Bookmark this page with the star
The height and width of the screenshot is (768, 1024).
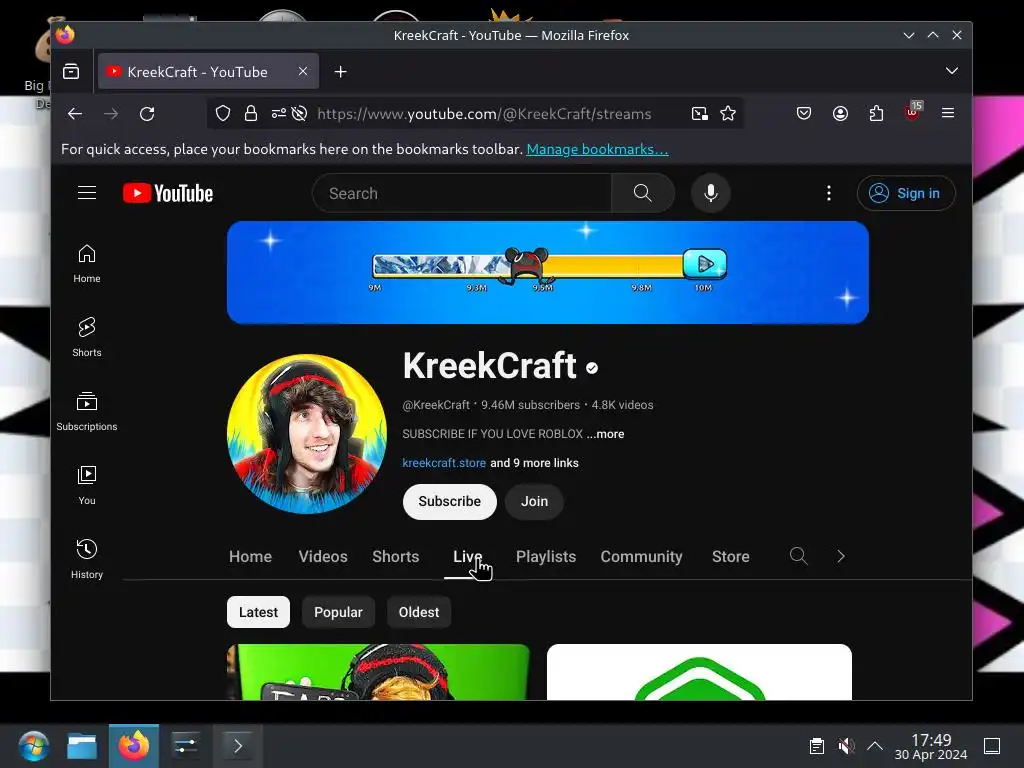[728, 114]
